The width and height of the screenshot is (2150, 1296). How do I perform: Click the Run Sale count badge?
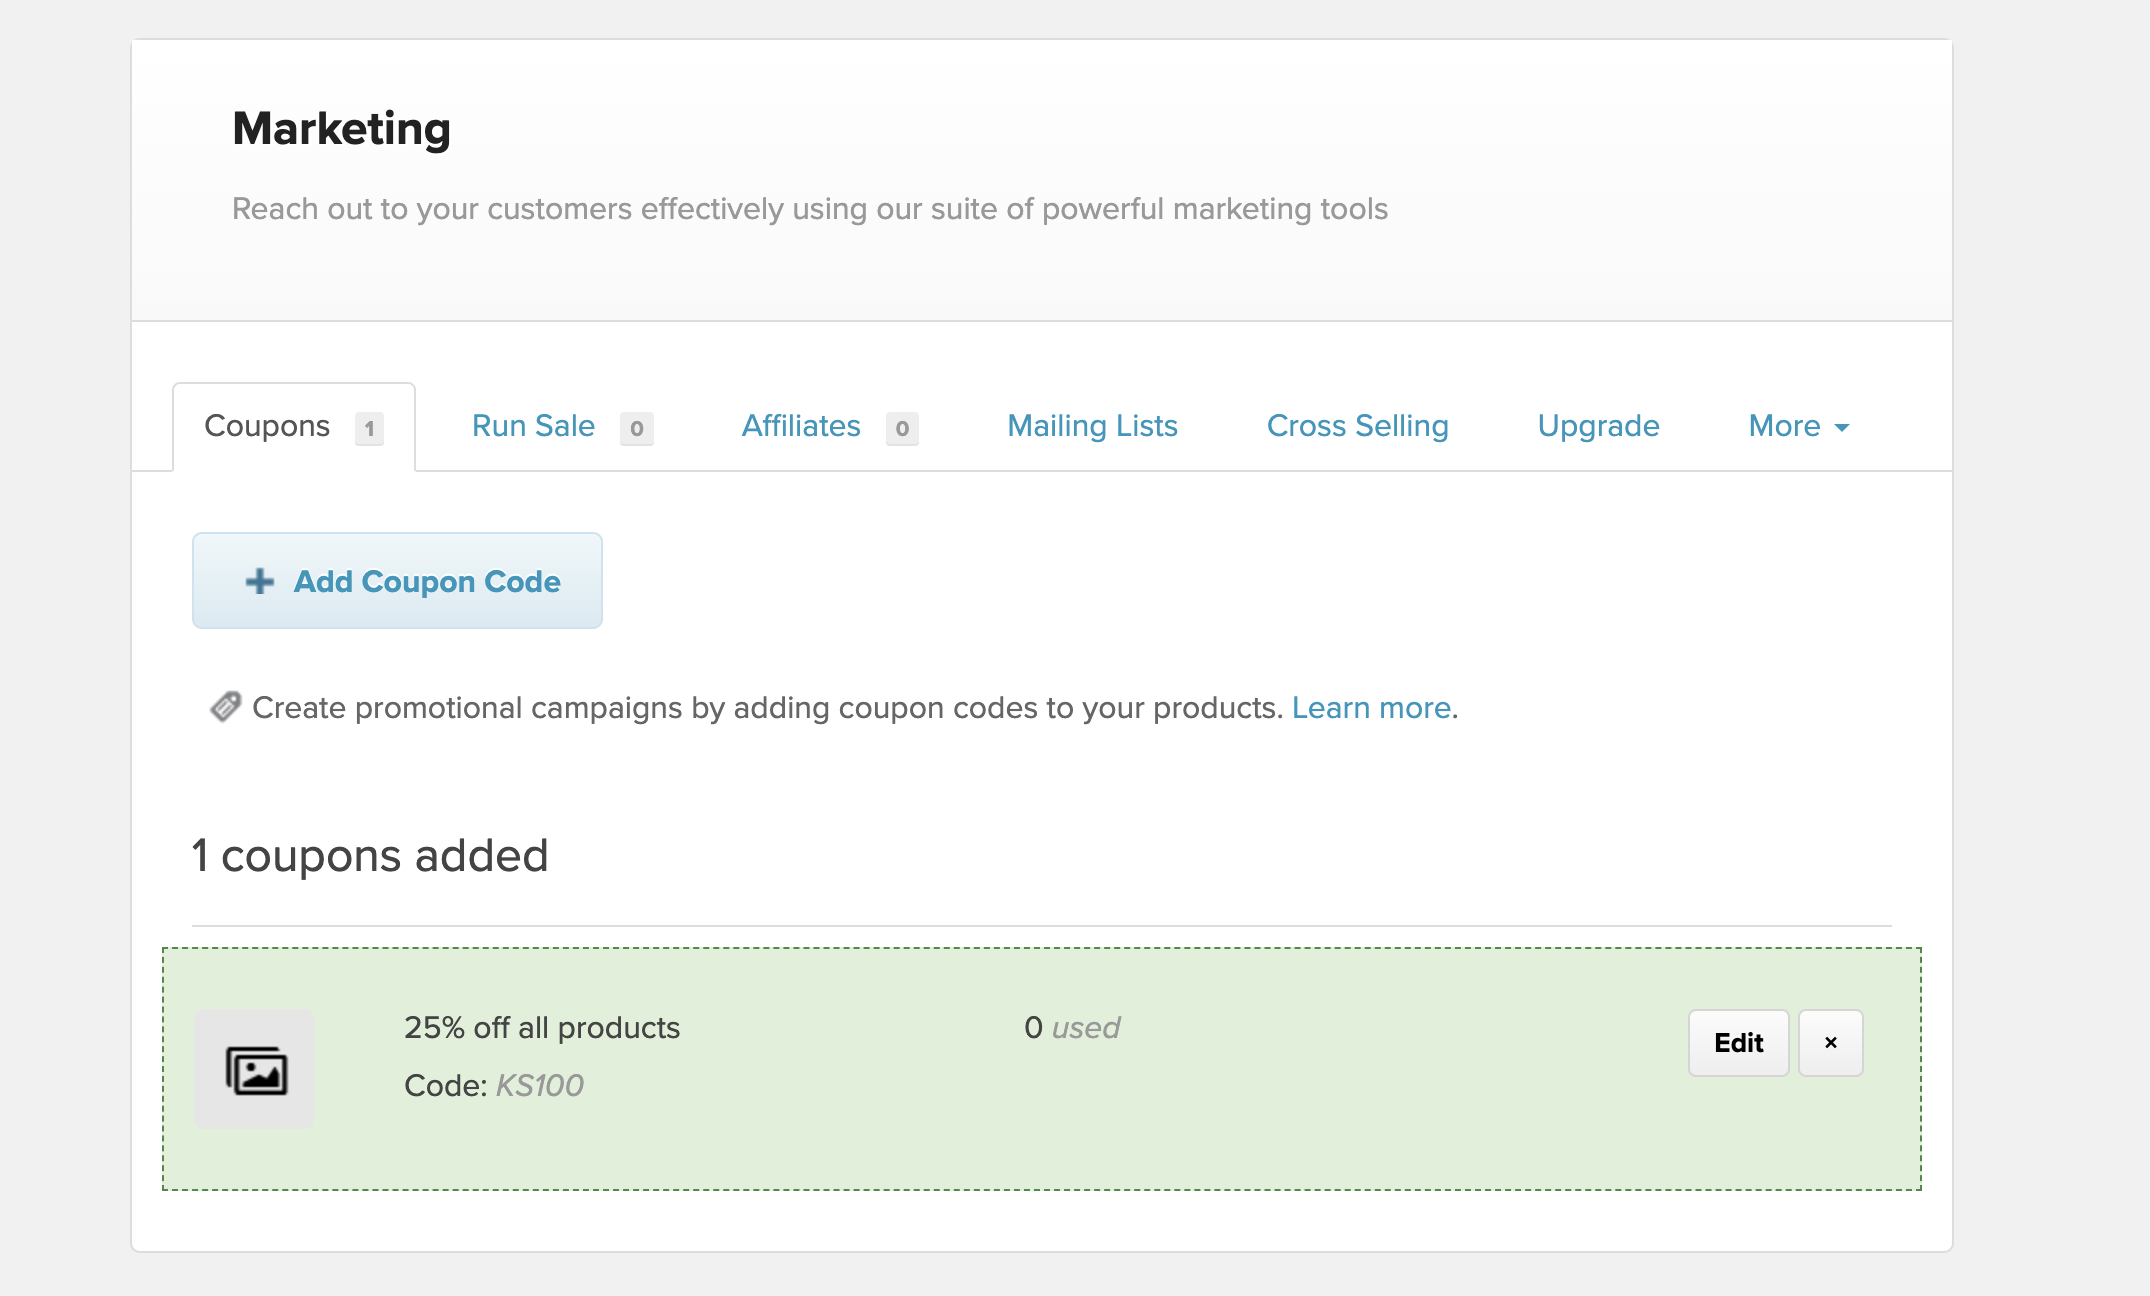[x=636, y=428]
